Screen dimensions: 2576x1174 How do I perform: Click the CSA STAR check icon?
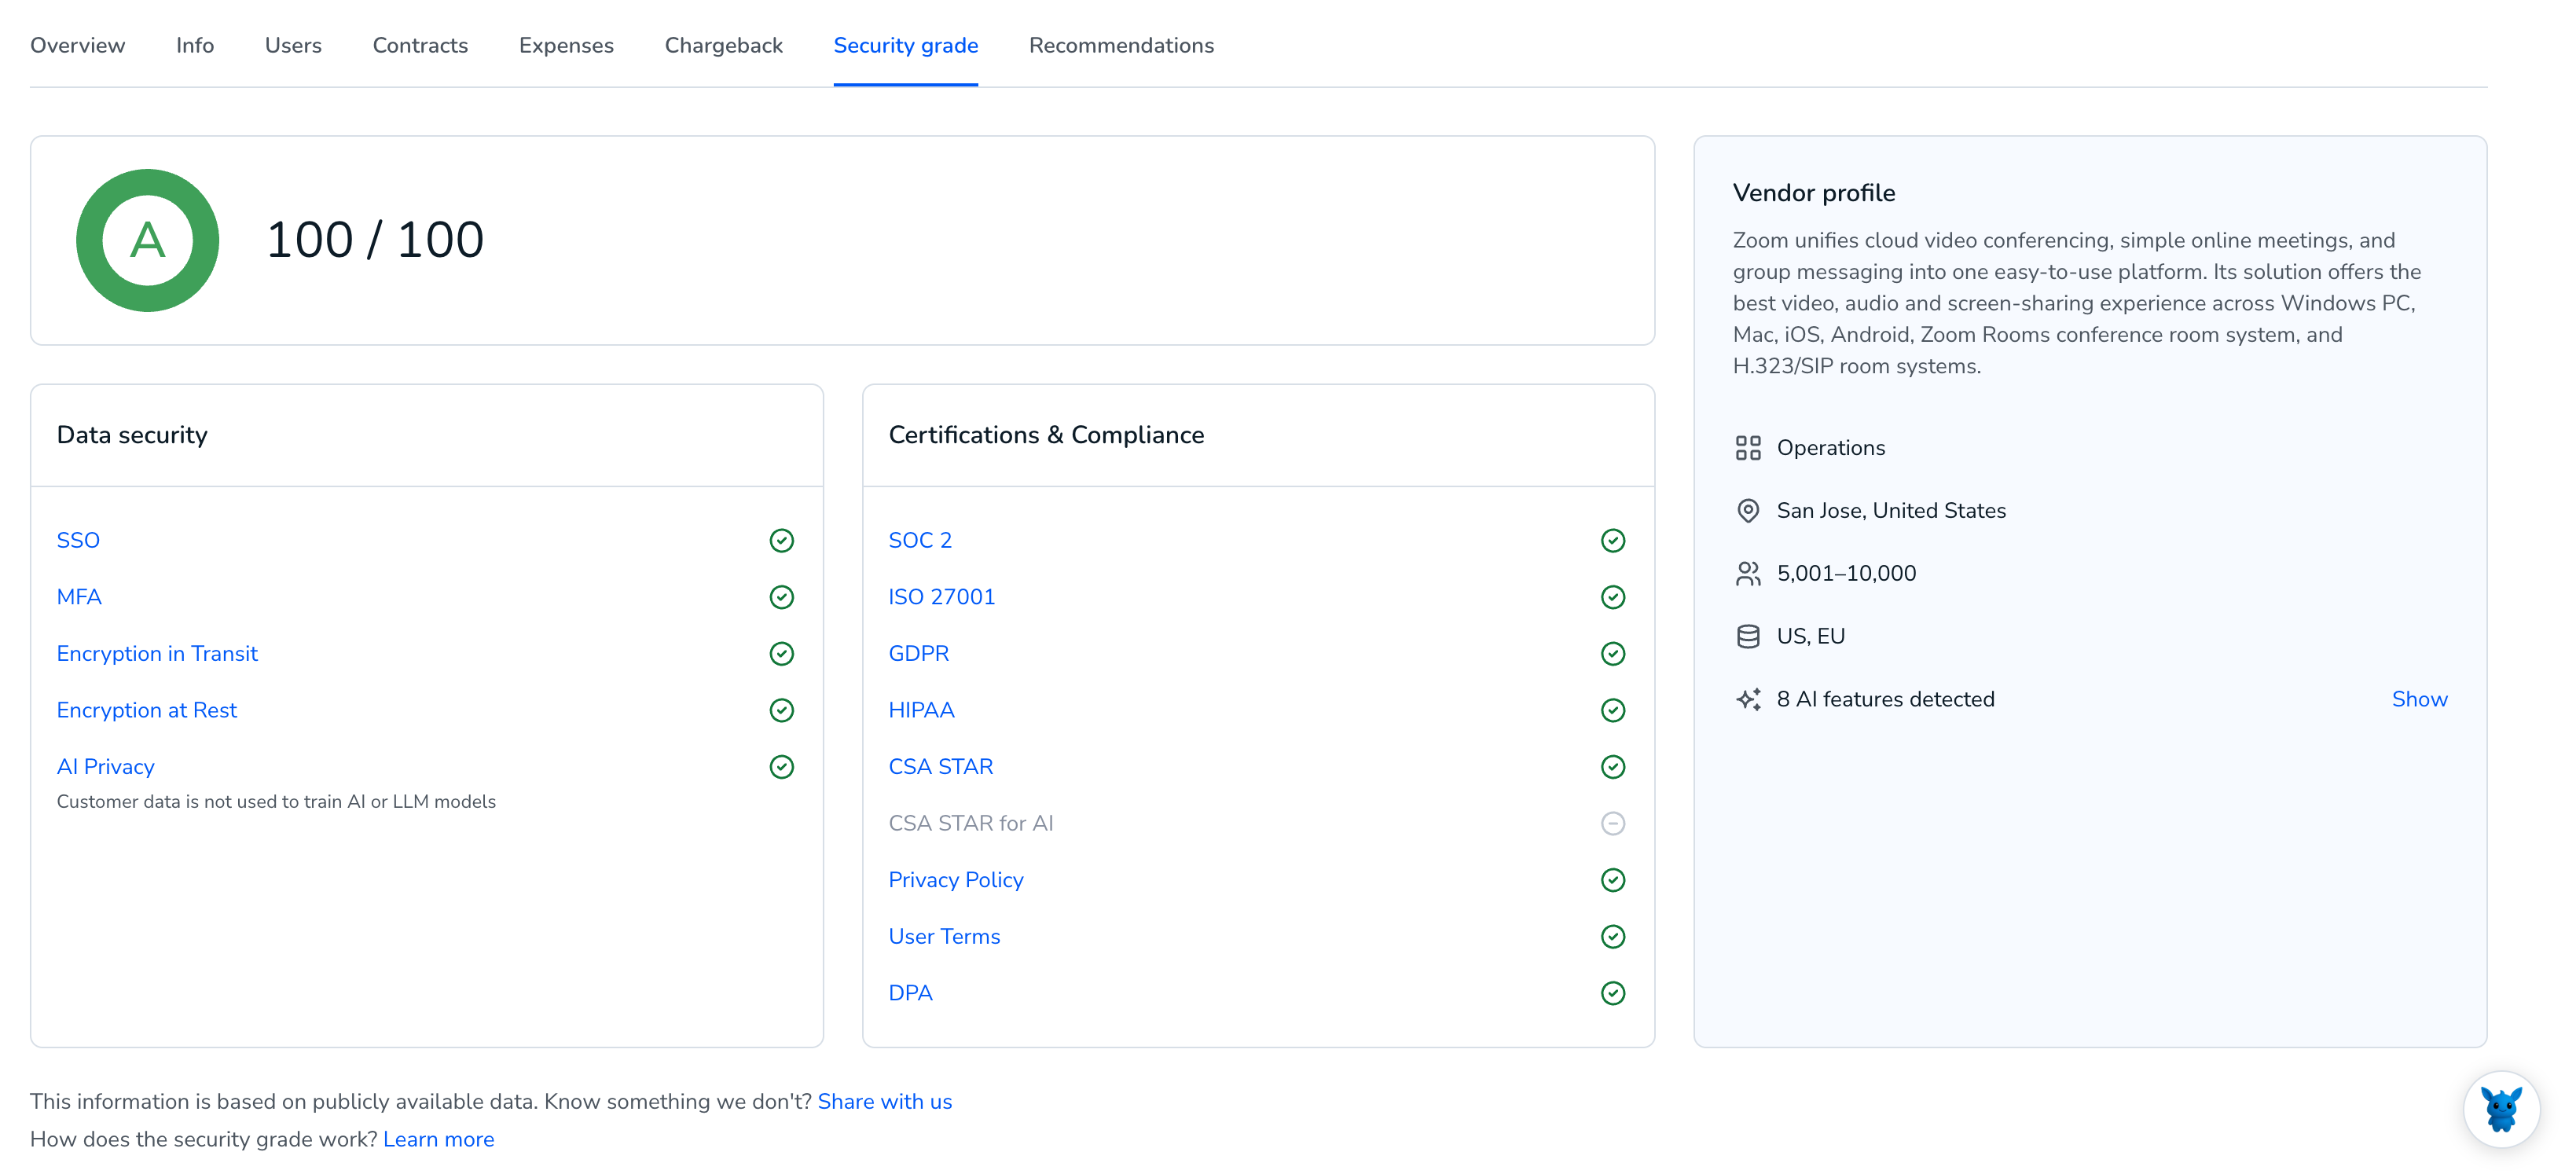pos(1613,767)
